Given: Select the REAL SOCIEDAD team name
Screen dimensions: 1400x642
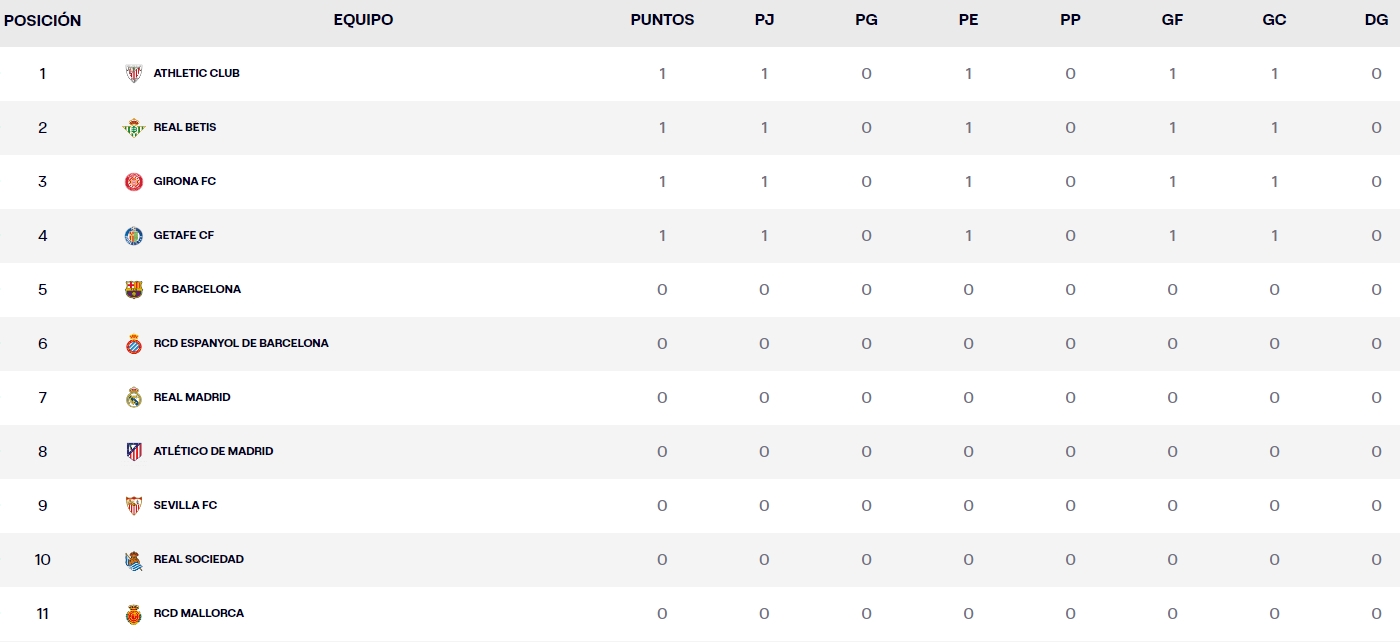Looking at the screenshot, I should point(198,559).
